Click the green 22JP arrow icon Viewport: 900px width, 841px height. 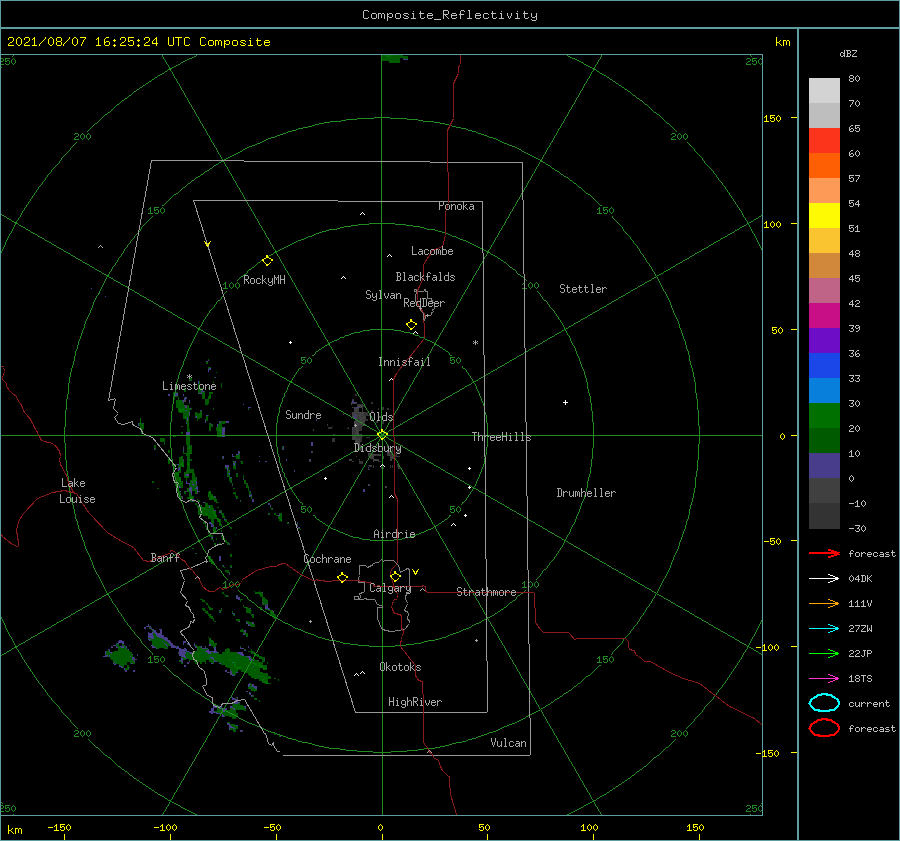pyautogui.click(x=824, y=653)
